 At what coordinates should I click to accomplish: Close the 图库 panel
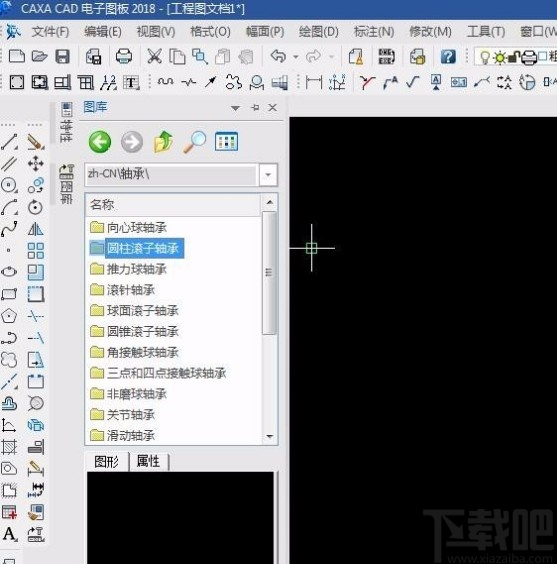pyautogui.click(x=273, y=108)
